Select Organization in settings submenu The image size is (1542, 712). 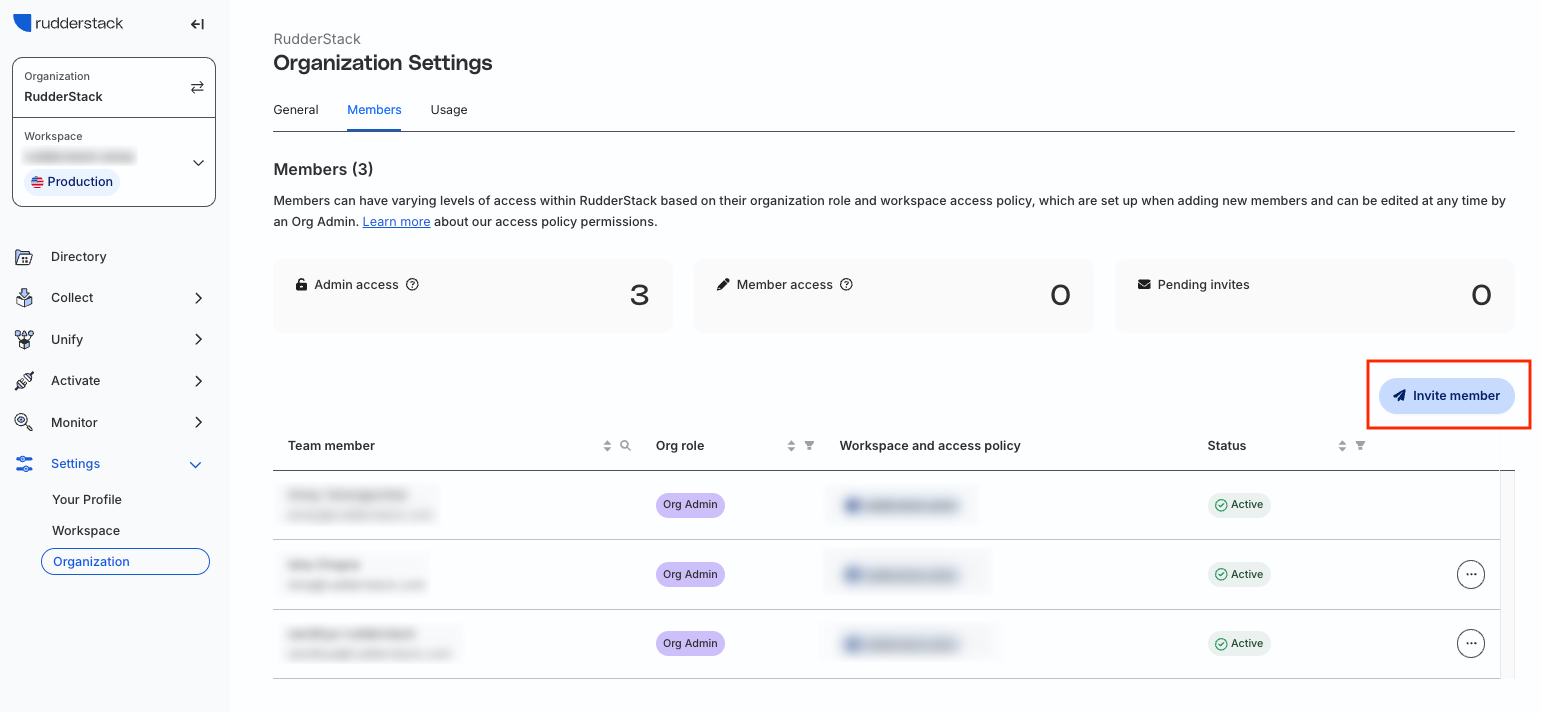(125, 562)
